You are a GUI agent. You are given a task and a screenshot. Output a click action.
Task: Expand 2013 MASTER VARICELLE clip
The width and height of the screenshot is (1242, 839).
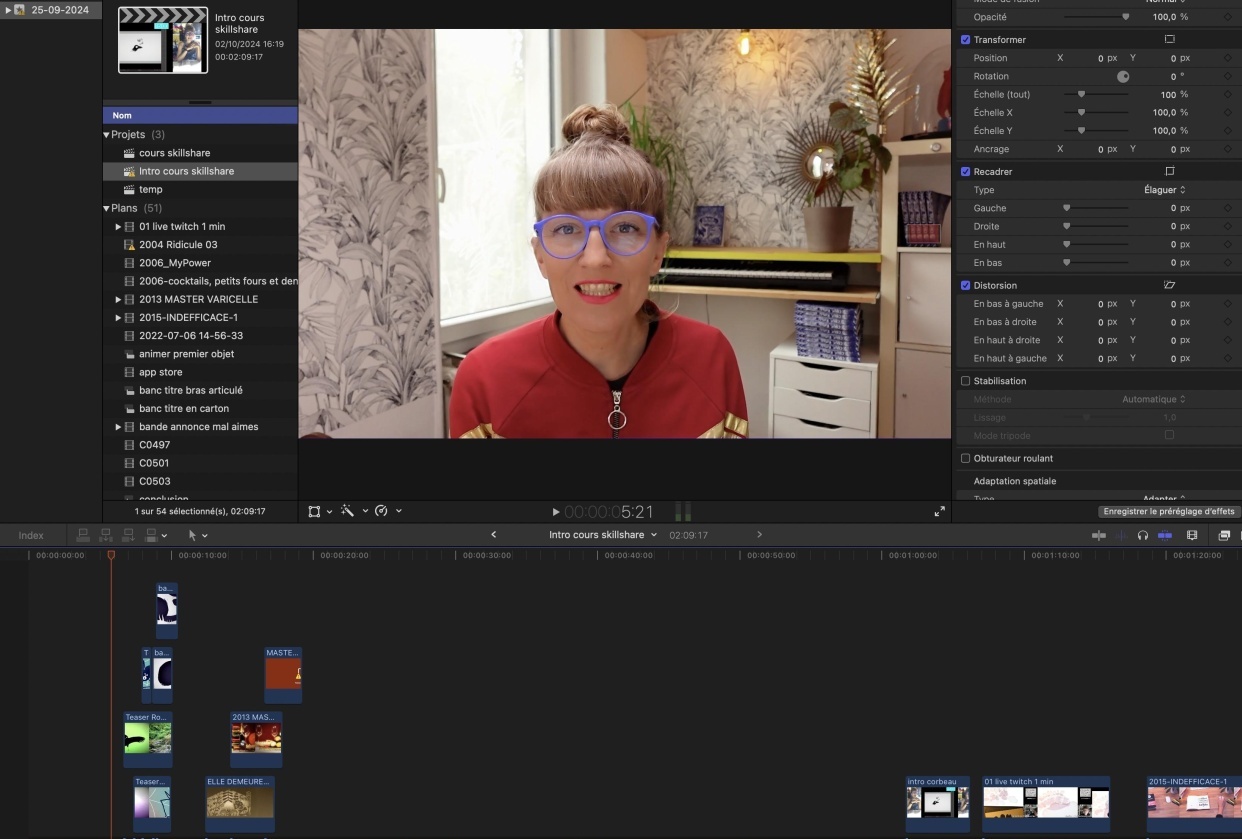pyautogui.click(x=118, y=299)
